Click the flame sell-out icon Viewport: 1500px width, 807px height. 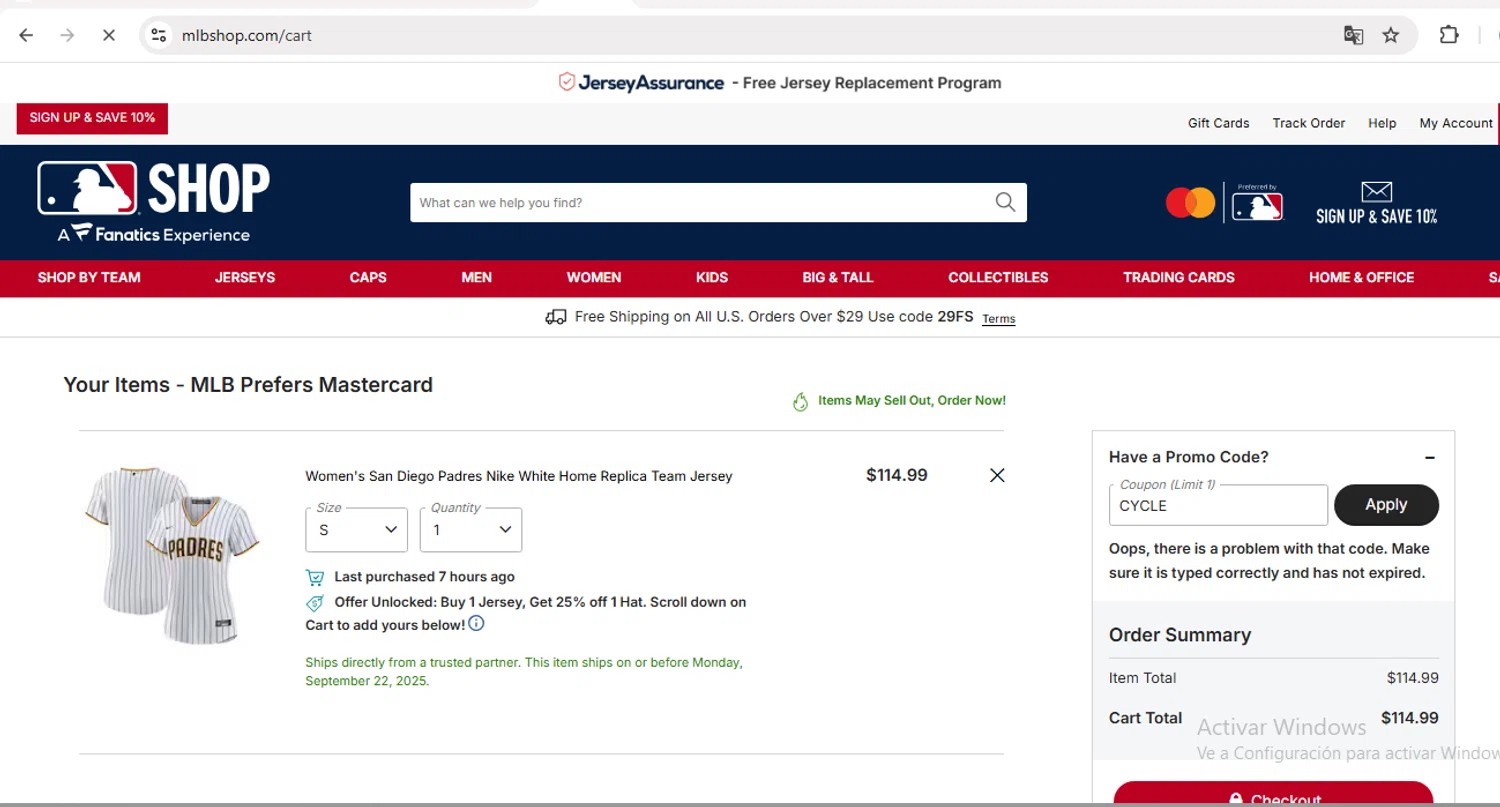click(800, 401)
